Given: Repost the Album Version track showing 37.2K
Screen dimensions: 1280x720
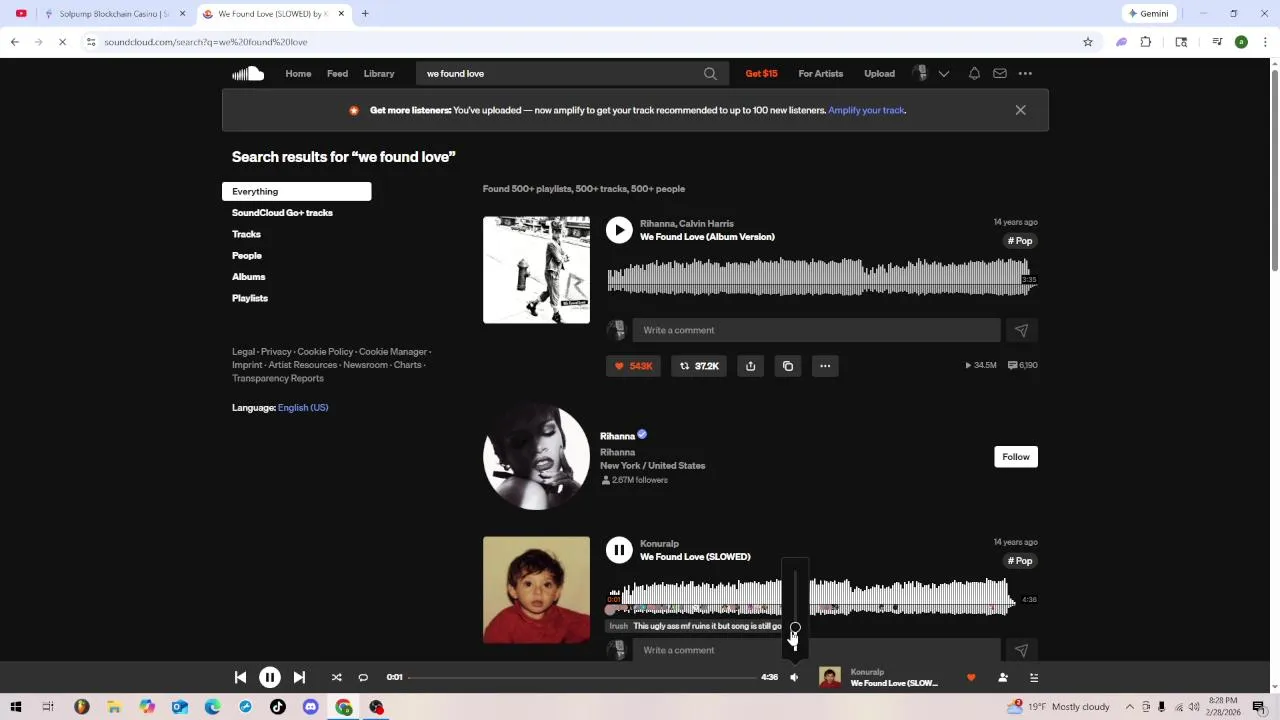Looking at the screenshot, I should pyautogui.click(x=699, y=366).
